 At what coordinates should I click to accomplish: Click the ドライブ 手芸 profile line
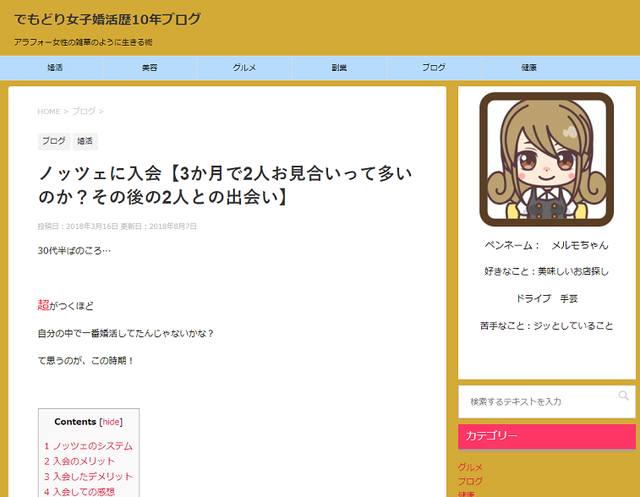(x=547, y=299)
